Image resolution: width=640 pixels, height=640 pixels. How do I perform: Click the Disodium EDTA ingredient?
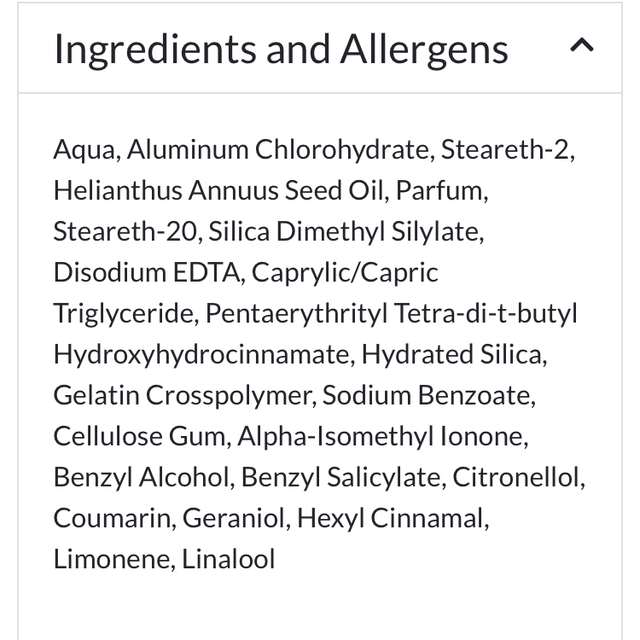[148, 273]
